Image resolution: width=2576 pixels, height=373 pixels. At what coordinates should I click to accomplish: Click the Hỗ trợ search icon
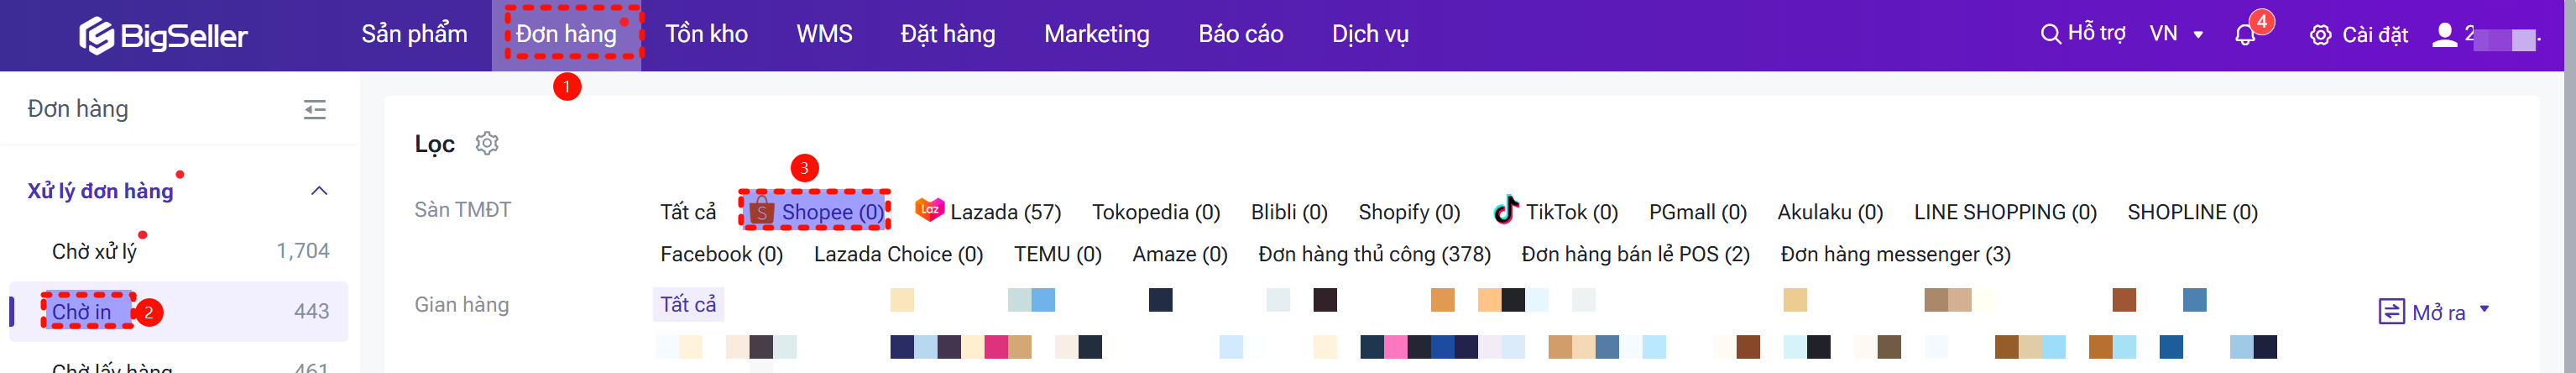click(x=2050, y=35)
